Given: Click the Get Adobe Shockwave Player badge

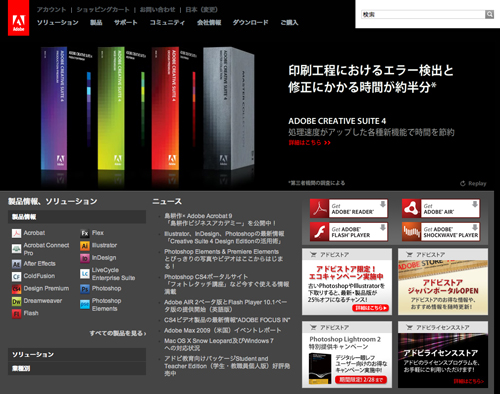Looking at the screenshot, I should point(441,232).
